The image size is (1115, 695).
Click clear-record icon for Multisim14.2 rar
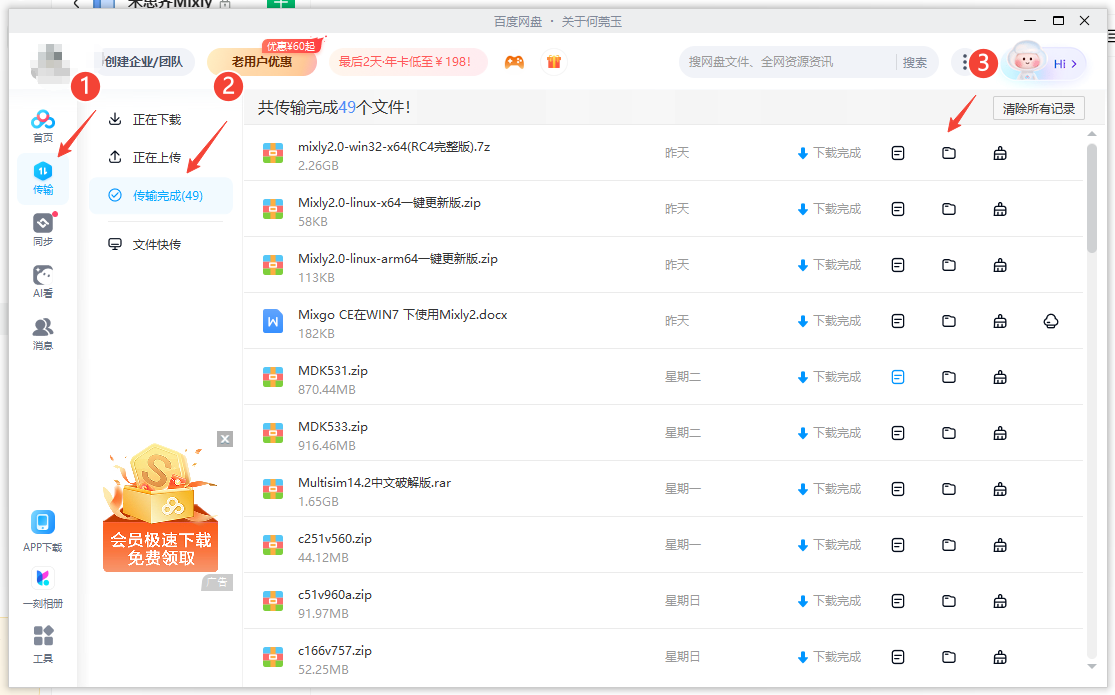coord(1000,489)
